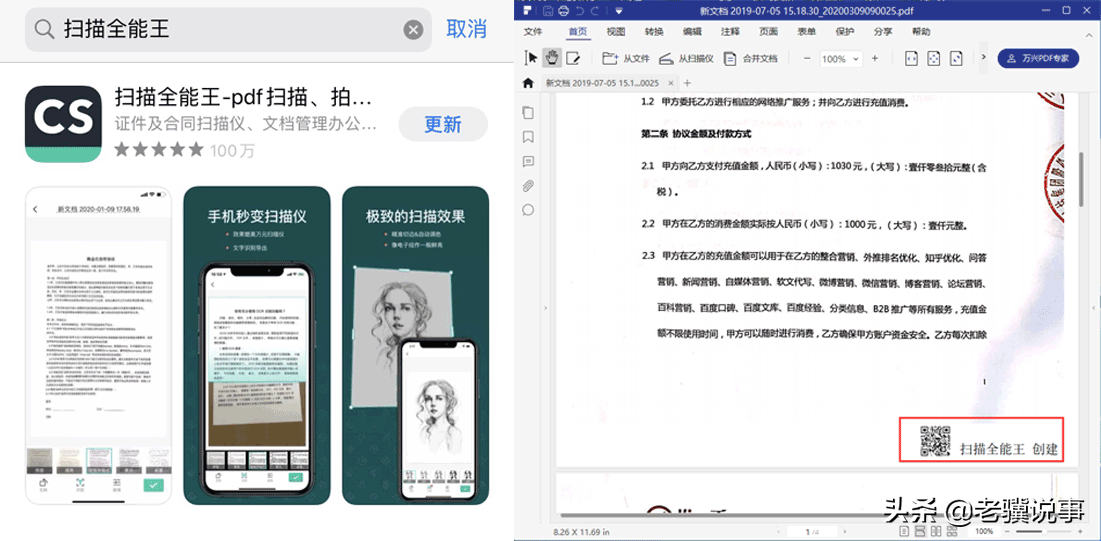
Task: View the first app screenshot with document
Action: (x=98, y=345)
